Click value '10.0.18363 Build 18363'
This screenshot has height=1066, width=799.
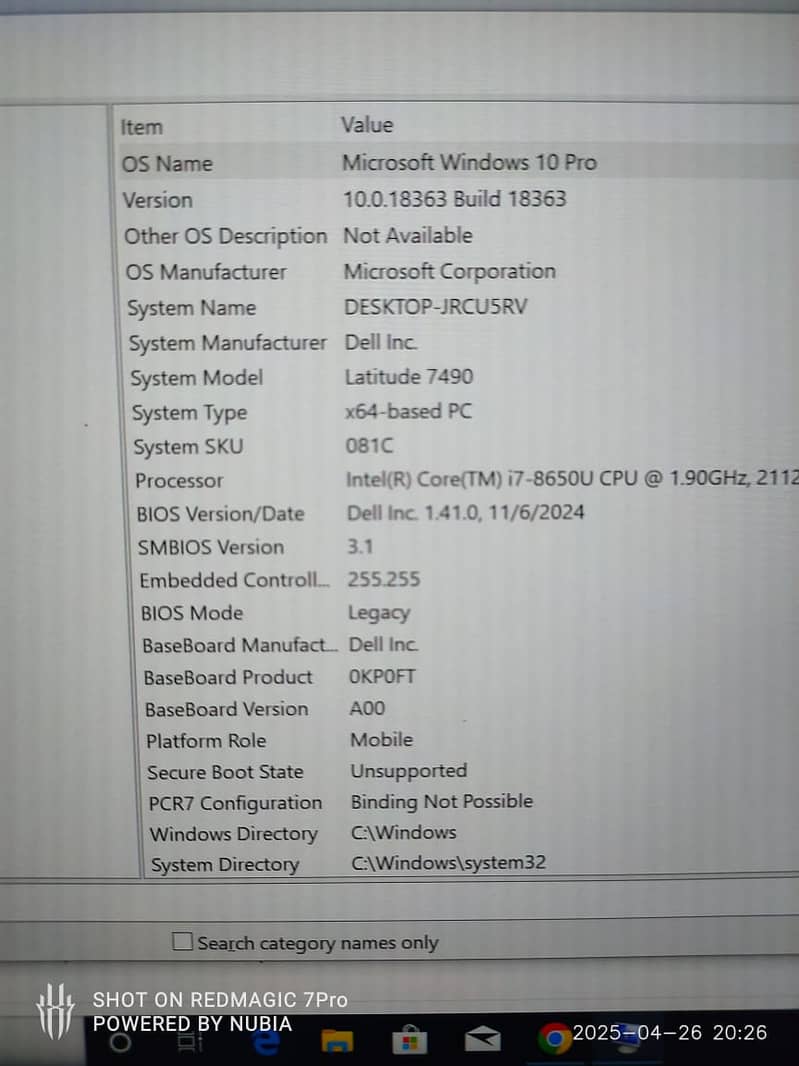(455, 199)
